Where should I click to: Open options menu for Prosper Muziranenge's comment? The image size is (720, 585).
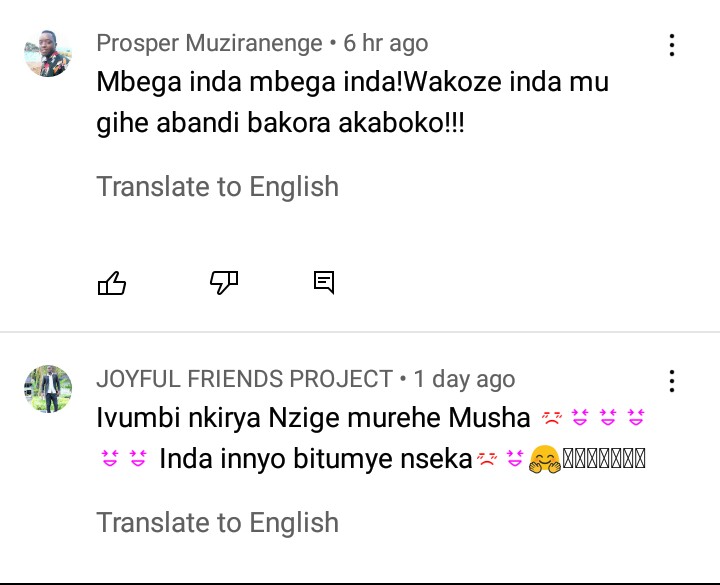[672, 45]
